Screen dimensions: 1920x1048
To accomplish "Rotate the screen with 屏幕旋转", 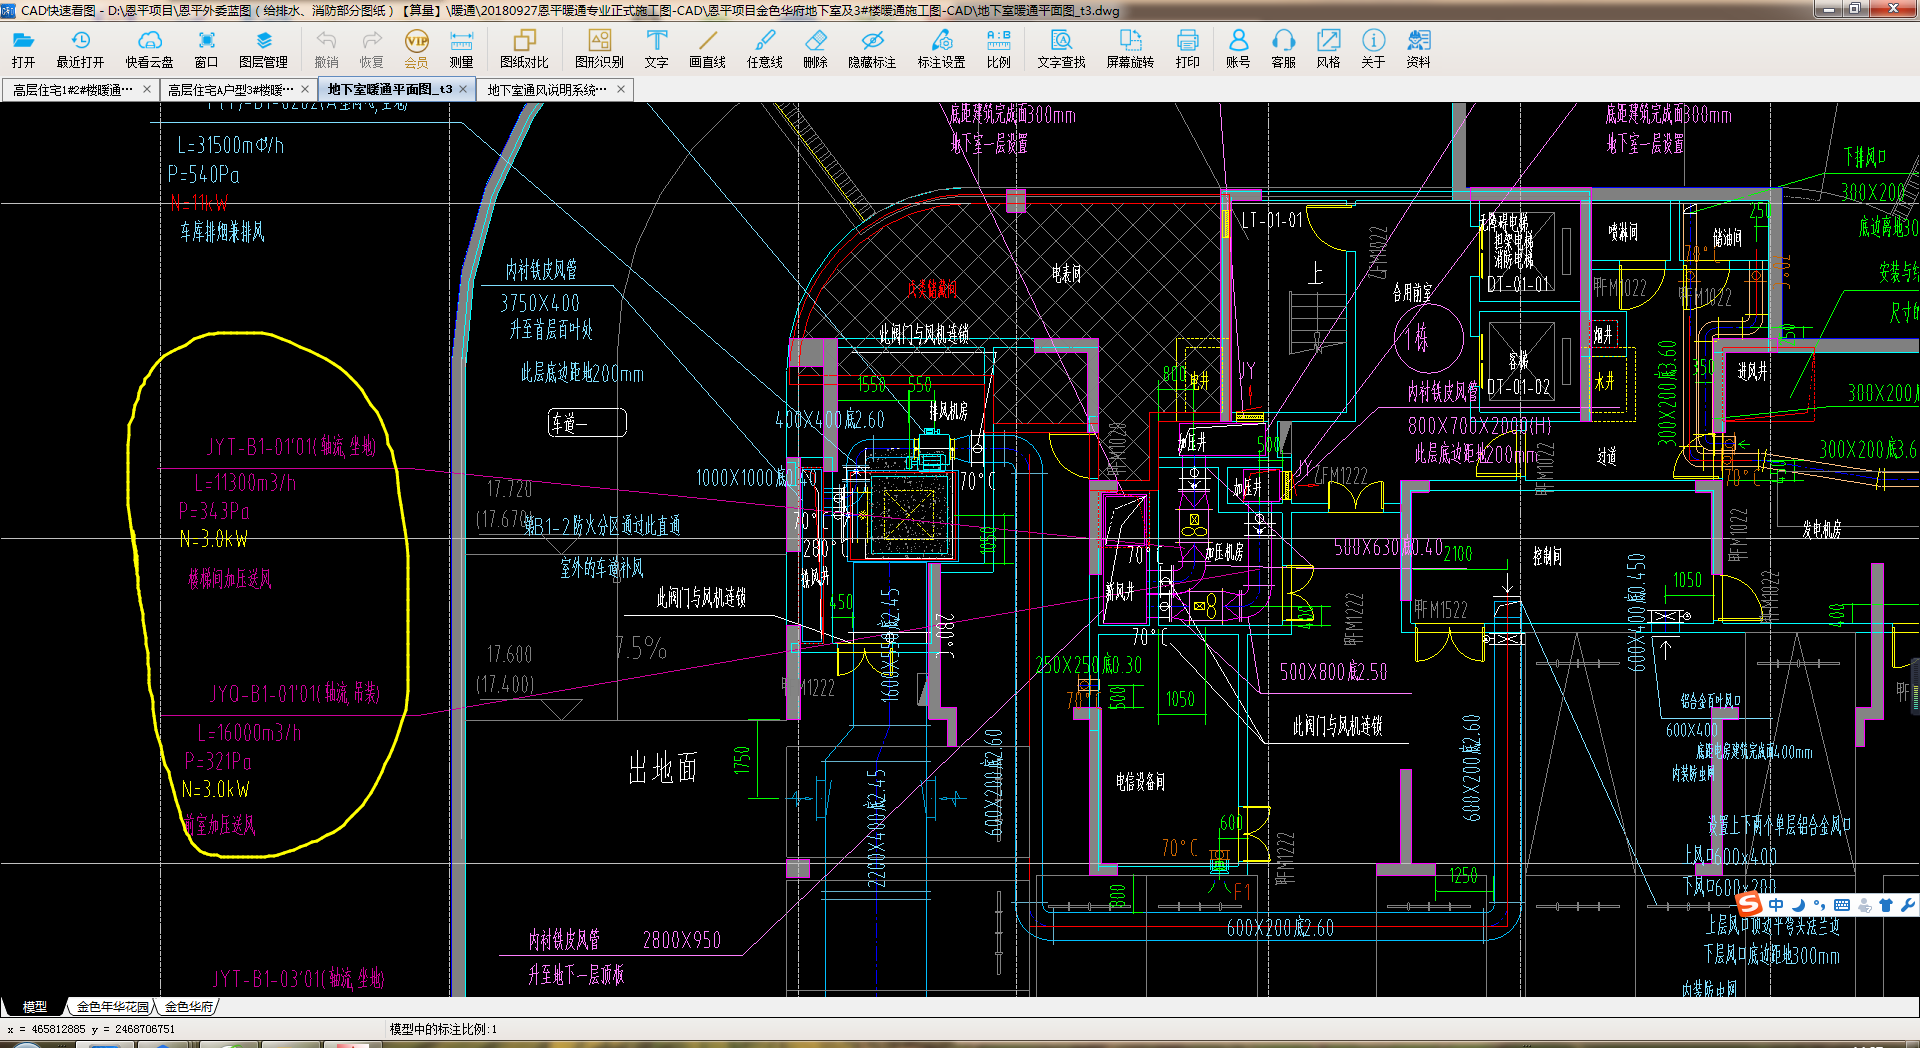I will [1130, 49].
